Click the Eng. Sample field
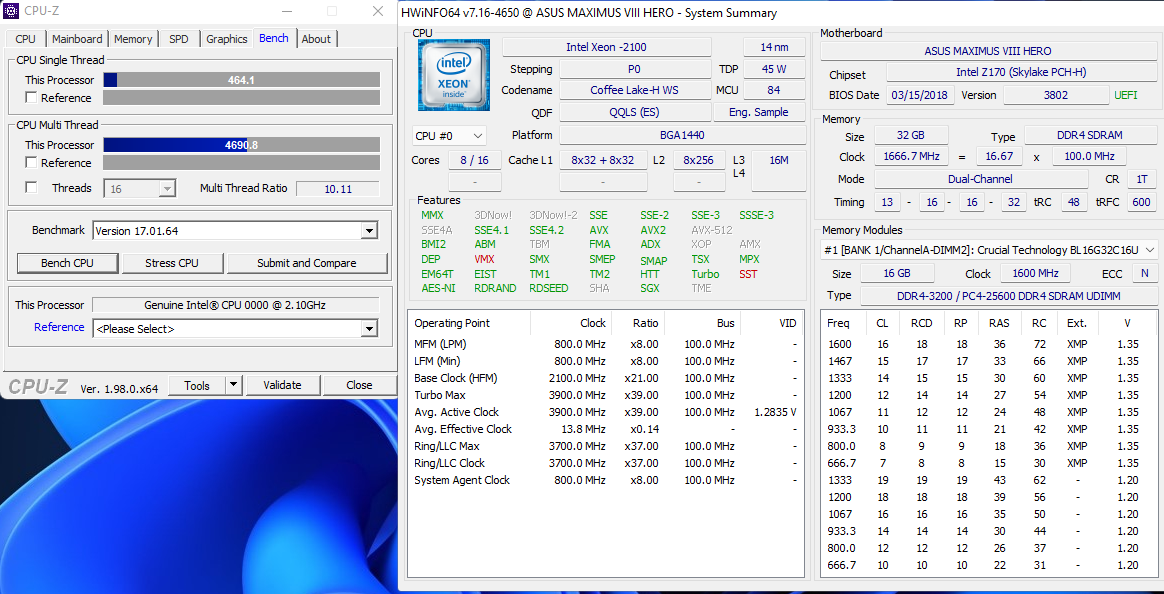The width and height of the screenshot is (1164, 594). (759, 112)
